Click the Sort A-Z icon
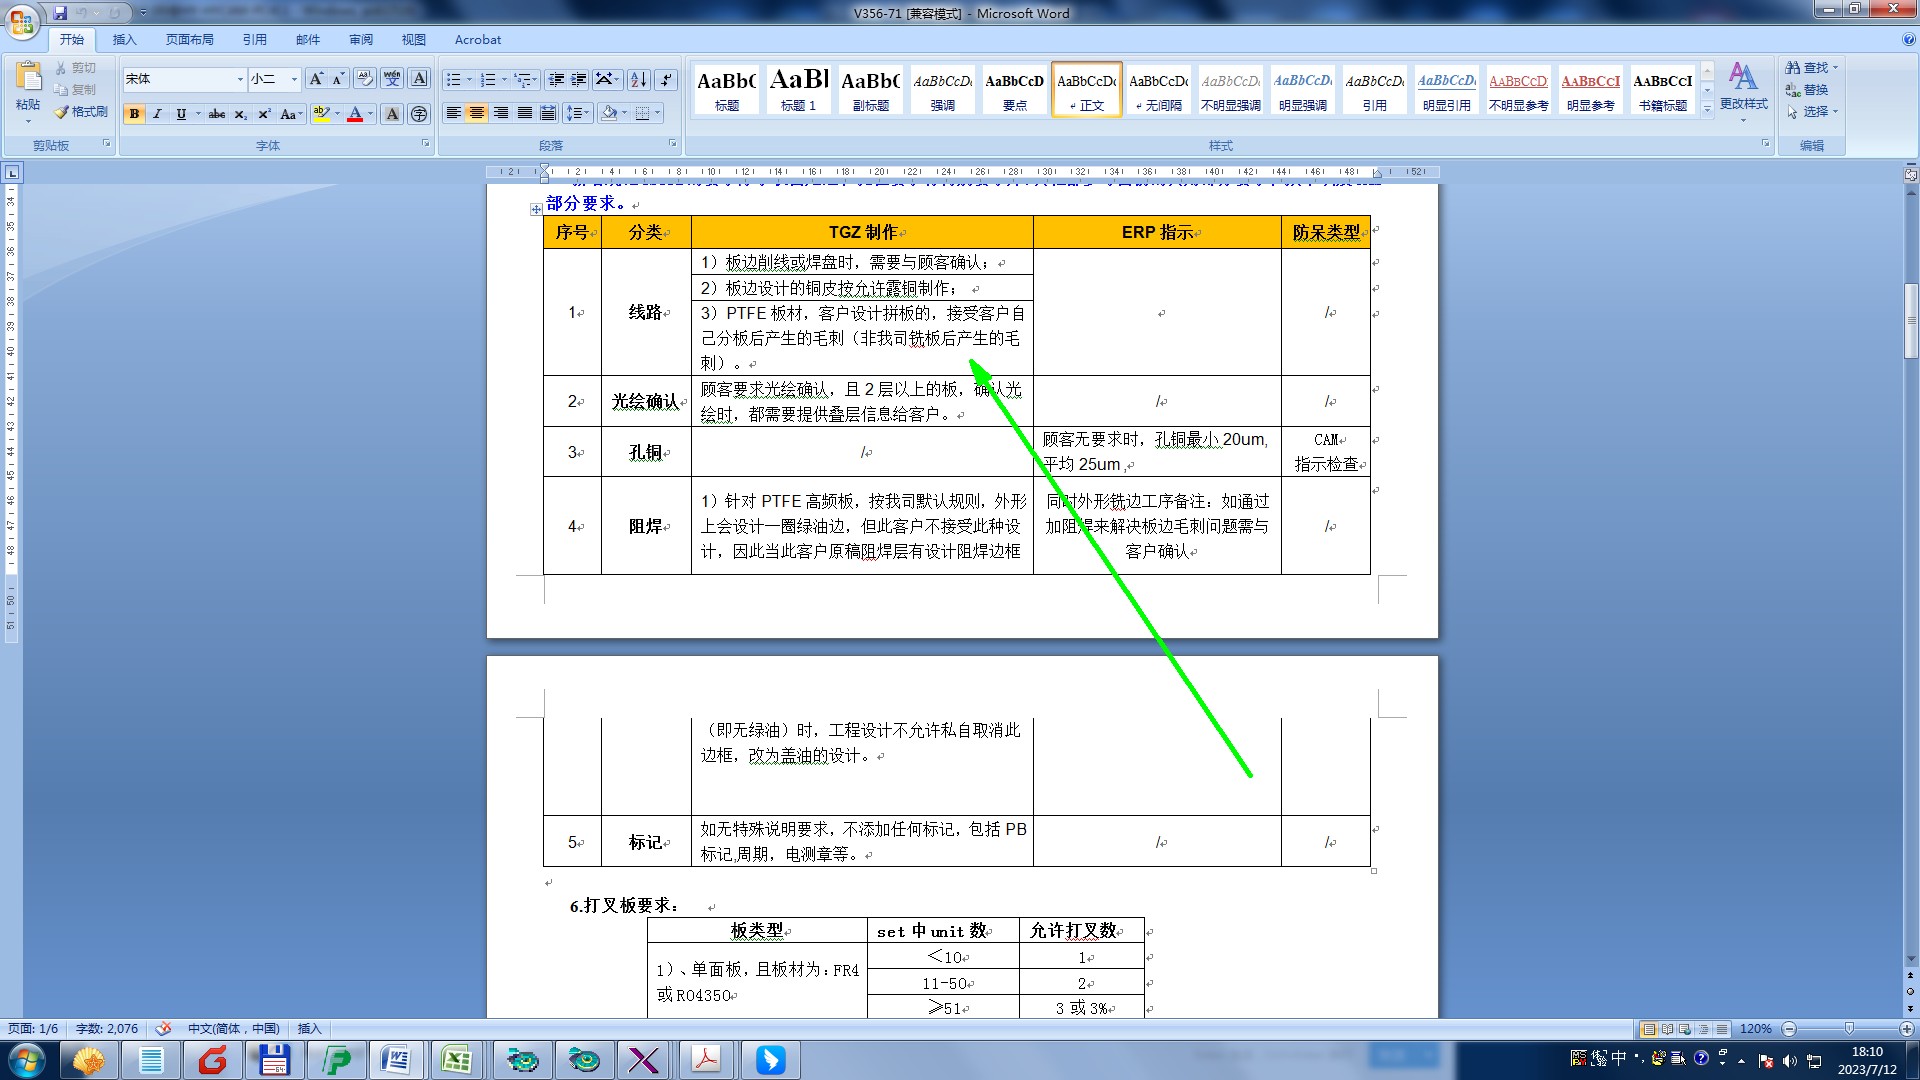1920x1080 pixels. tap(638, 79)
